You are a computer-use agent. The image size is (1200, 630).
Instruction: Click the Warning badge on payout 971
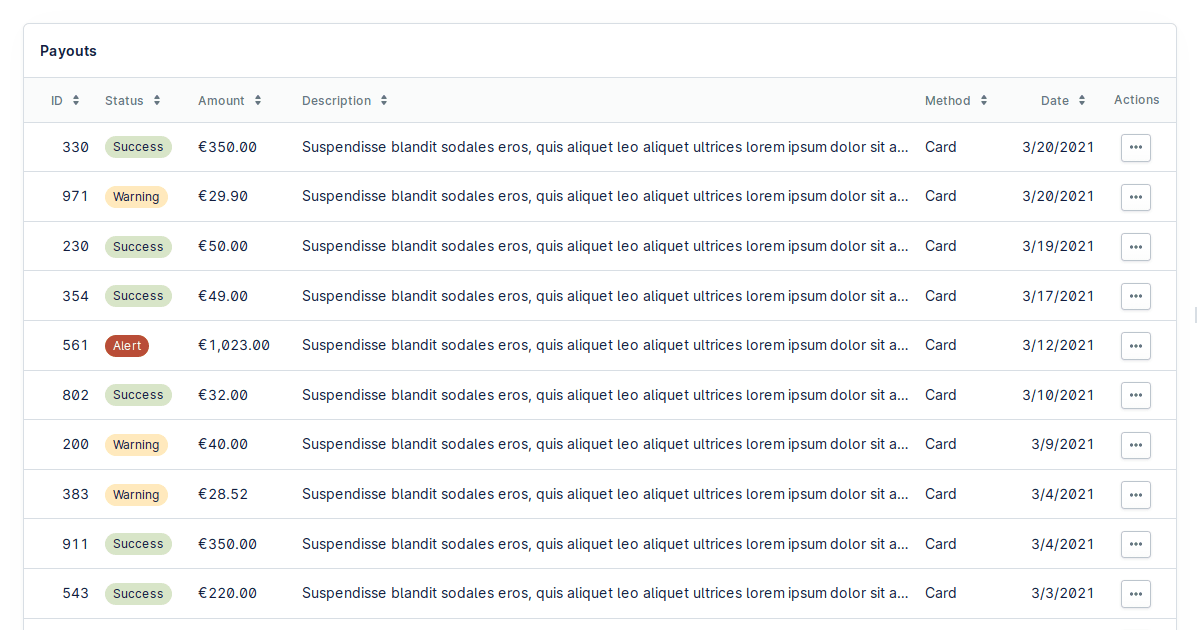pos(136,197)
